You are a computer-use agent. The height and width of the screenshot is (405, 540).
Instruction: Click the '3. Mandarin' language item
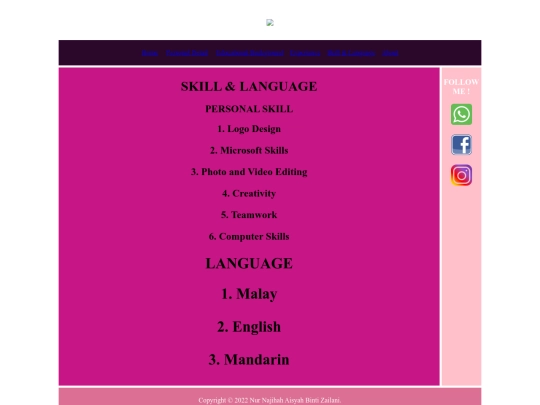(249, 360)
